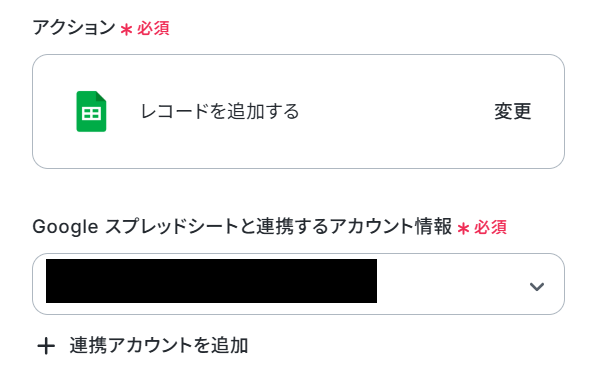599x380 pixels.
Task: Click the blacked-out account name
Action: (x=211, y=281)
